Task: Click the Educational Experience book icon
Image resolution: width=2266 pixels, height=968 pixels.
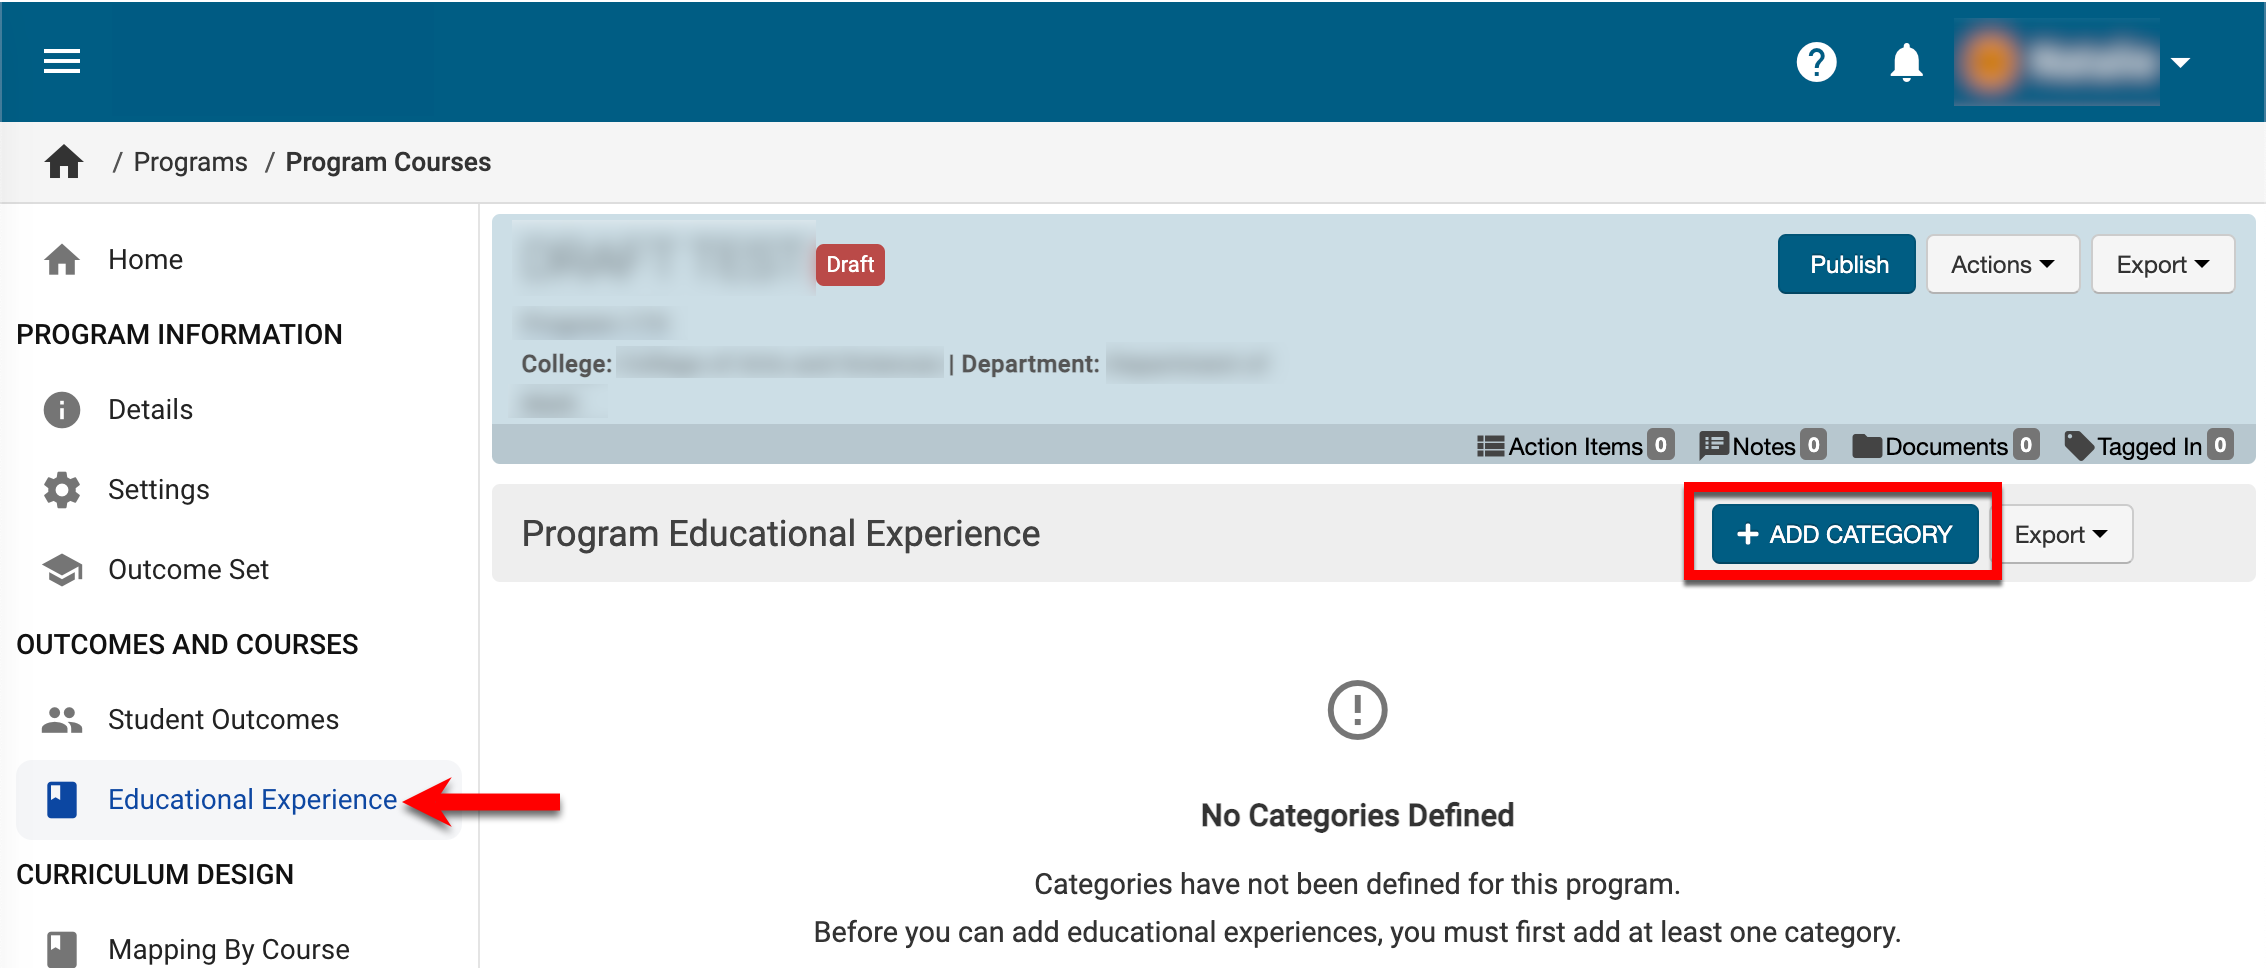Action: point(62,800)
